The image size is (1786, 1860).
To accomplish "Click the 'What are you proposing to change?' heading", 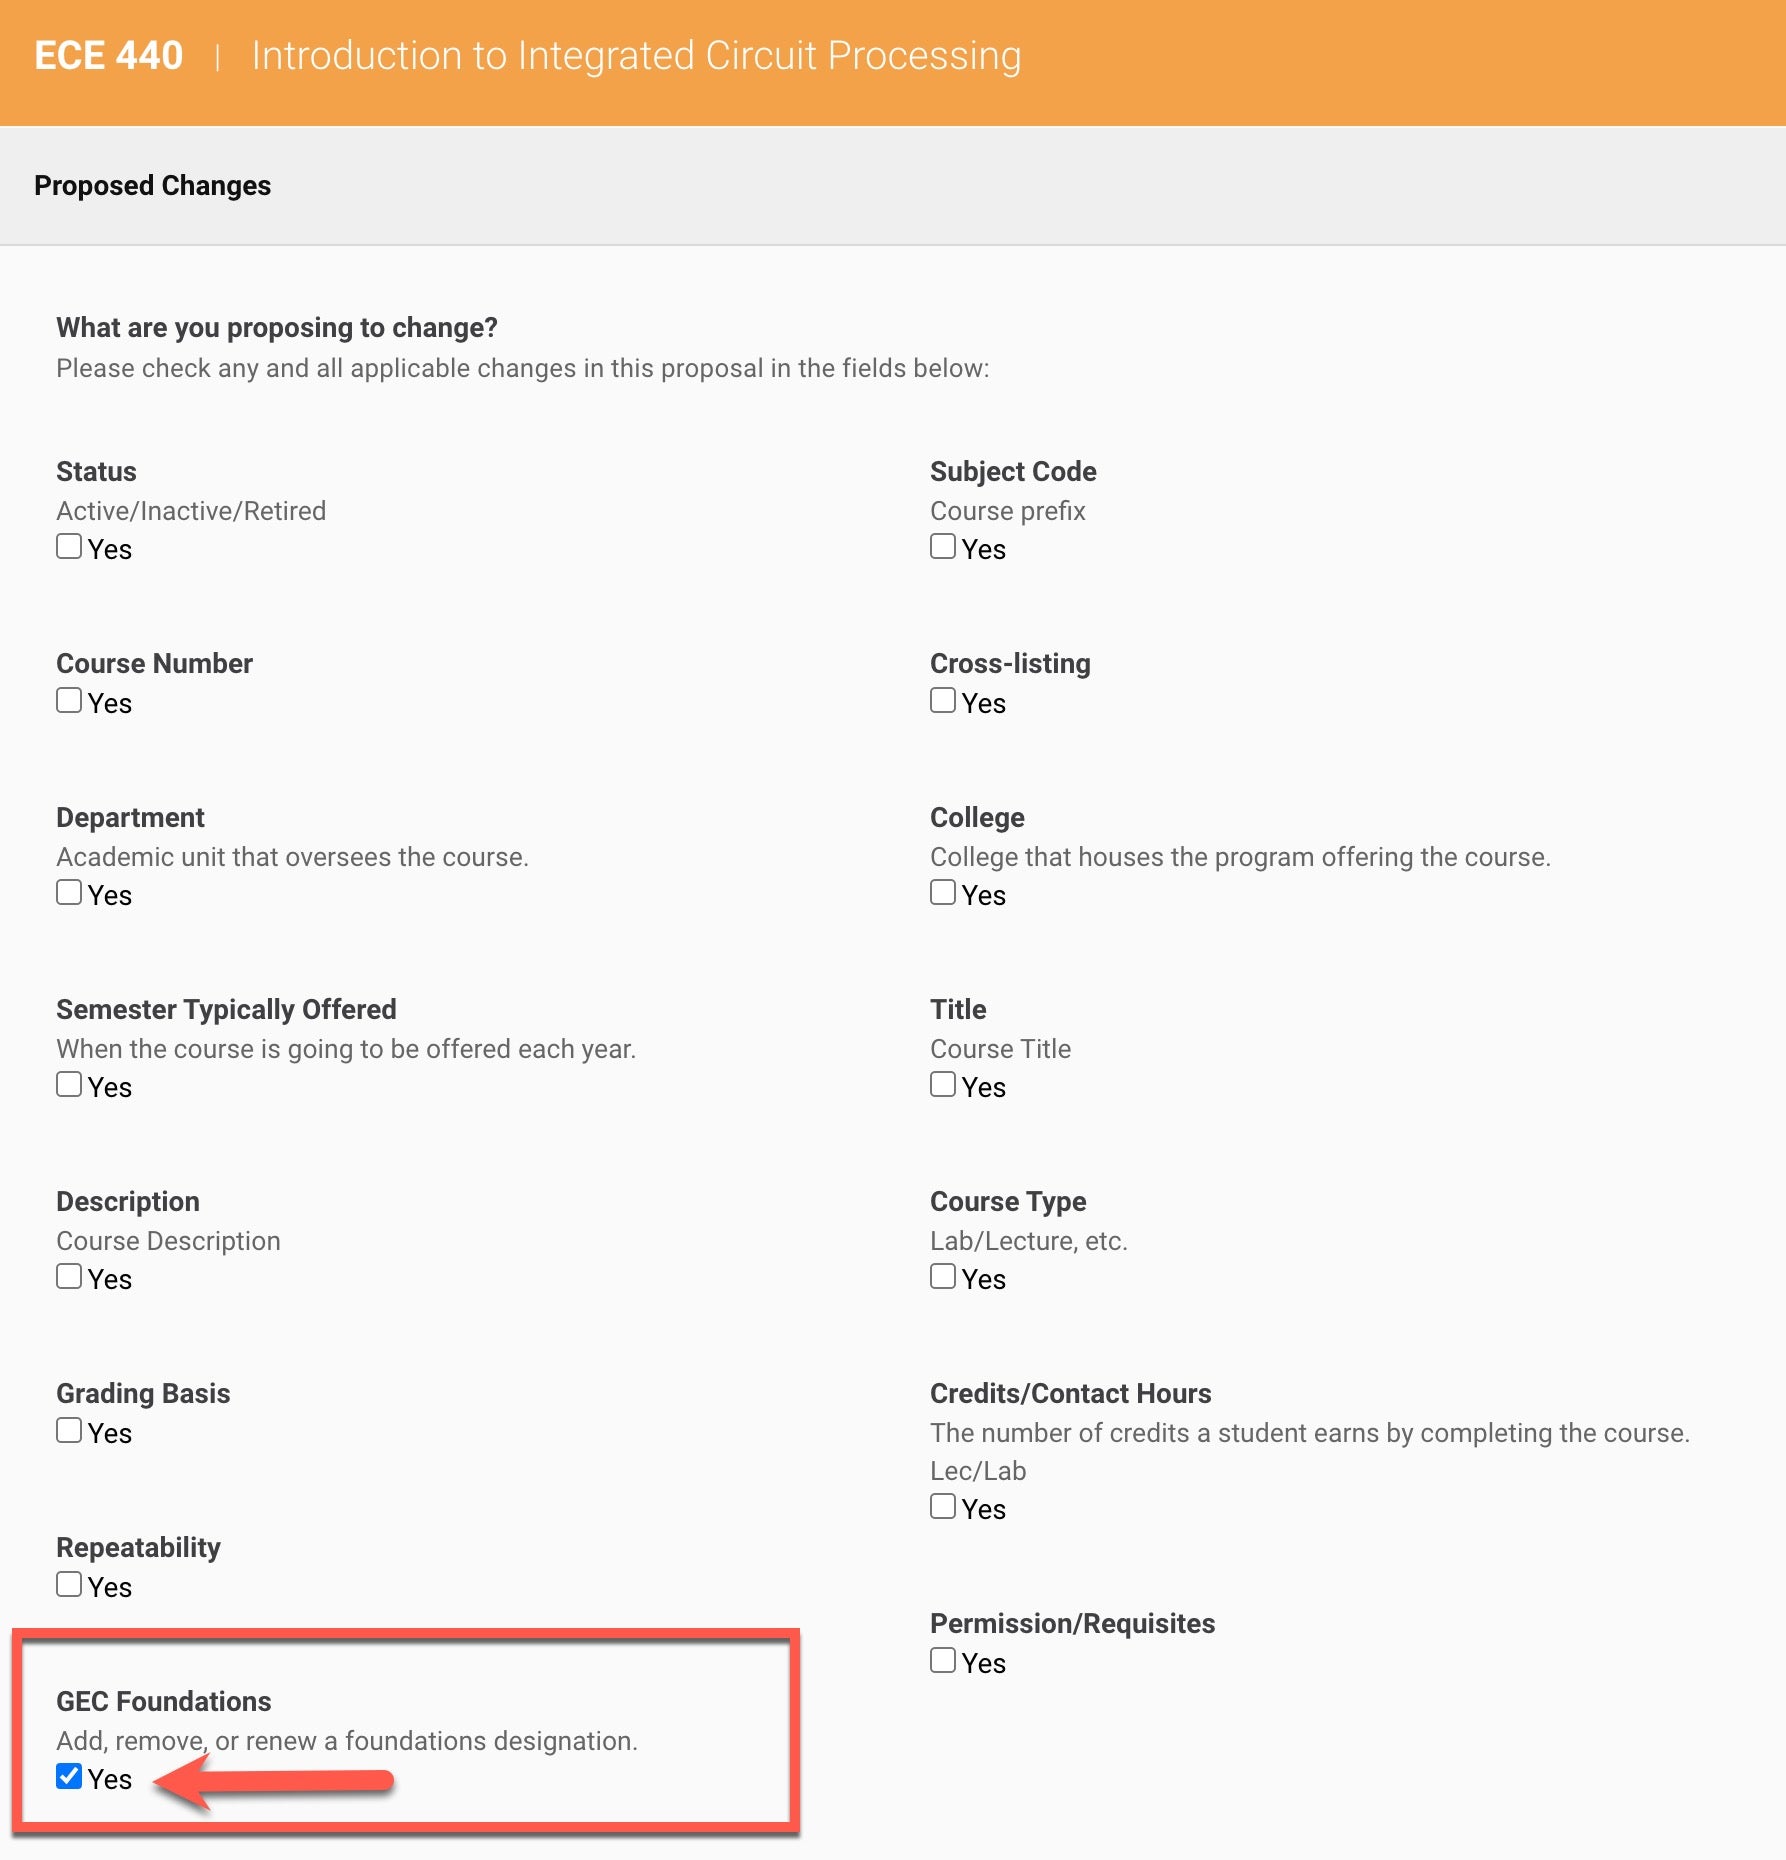I will click(277, 328).
